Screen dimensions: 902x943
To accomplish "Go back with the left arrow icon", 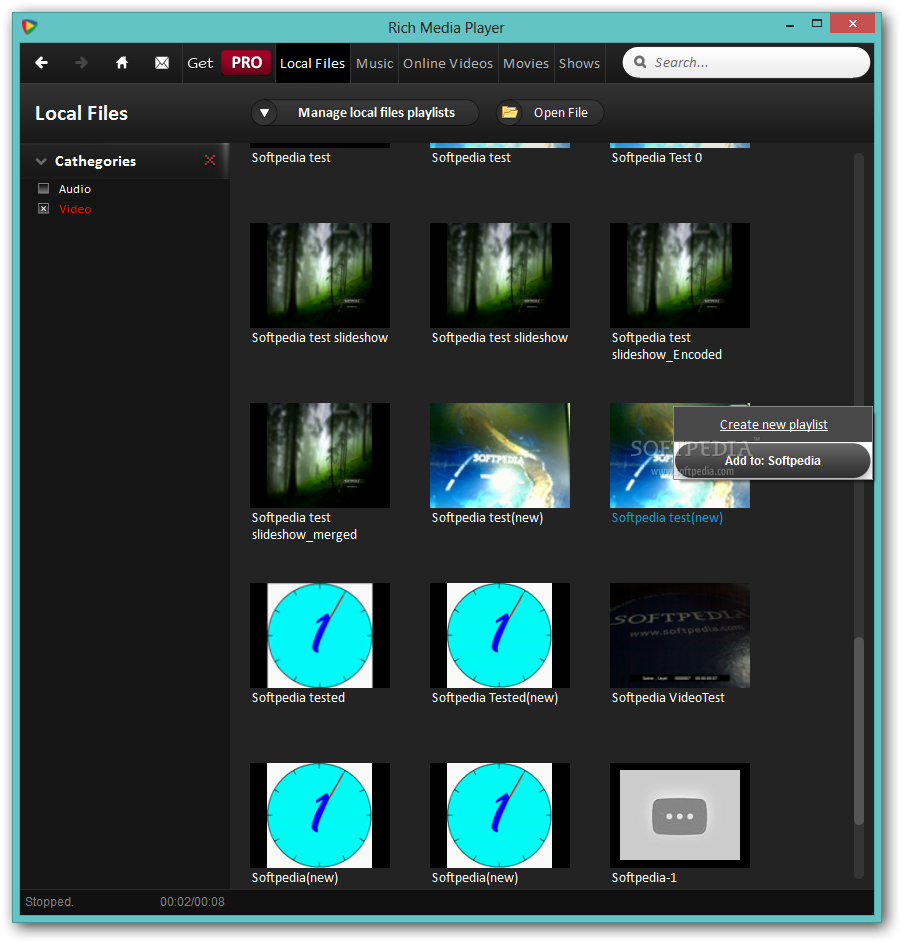I will (41, 63).
